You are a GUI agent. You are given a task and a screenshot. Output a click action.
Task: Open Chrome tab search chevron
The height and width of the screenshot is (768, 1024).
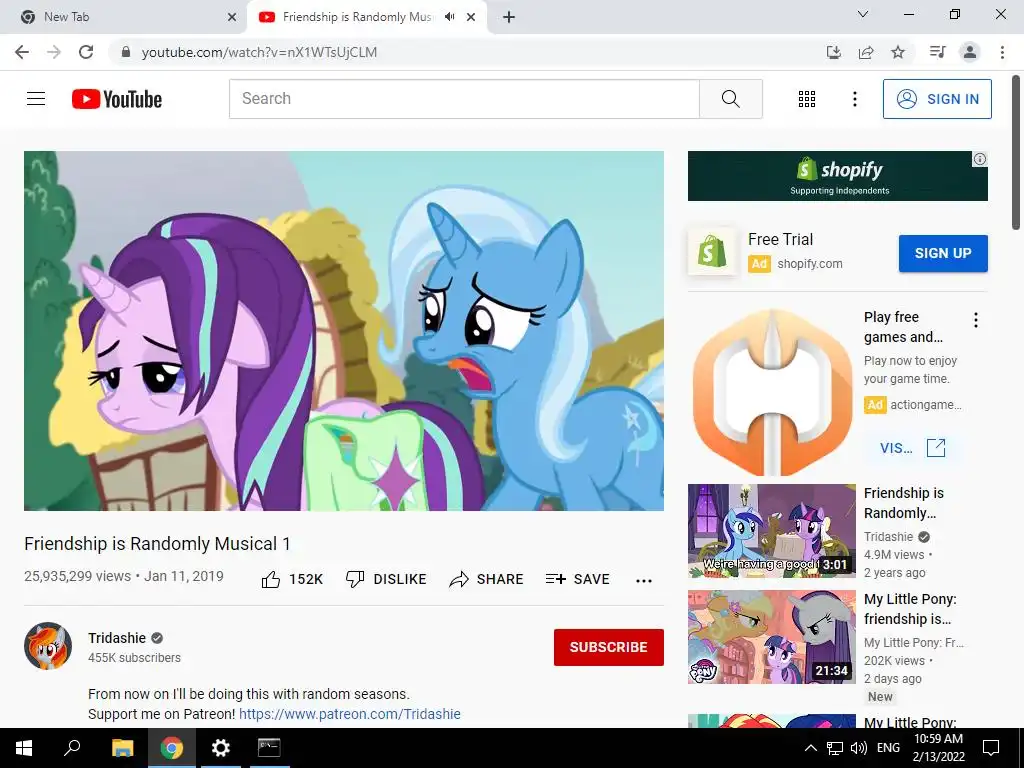863,14
